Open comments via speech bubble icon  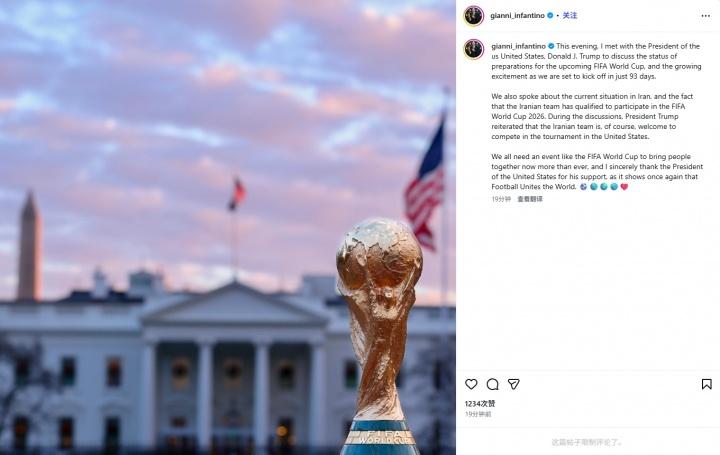[x=492, y=384]
